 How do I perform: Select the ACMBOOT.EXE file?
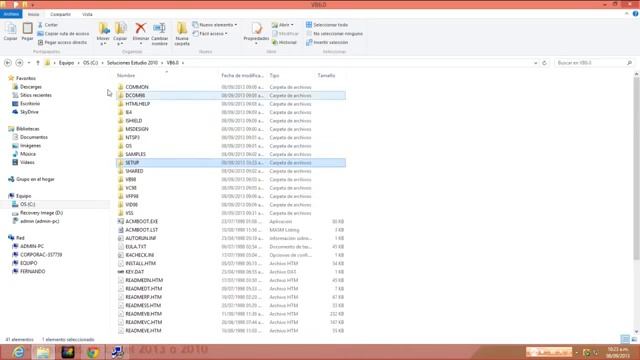coord(231,221)
